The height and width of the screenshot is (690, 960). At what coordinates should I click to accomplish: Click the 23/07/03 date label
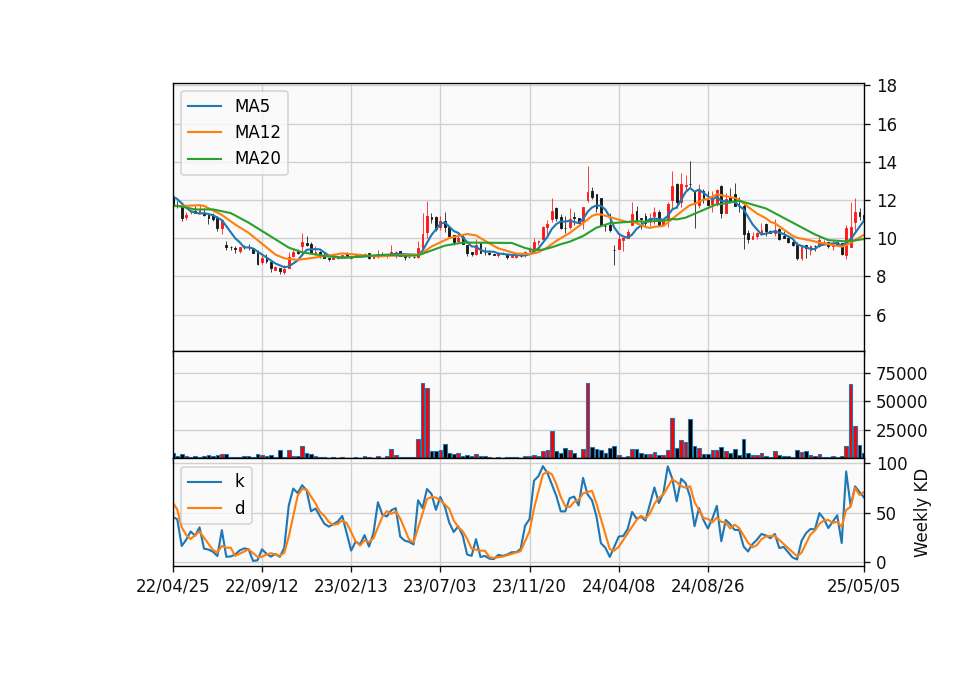tap(440, 587)
